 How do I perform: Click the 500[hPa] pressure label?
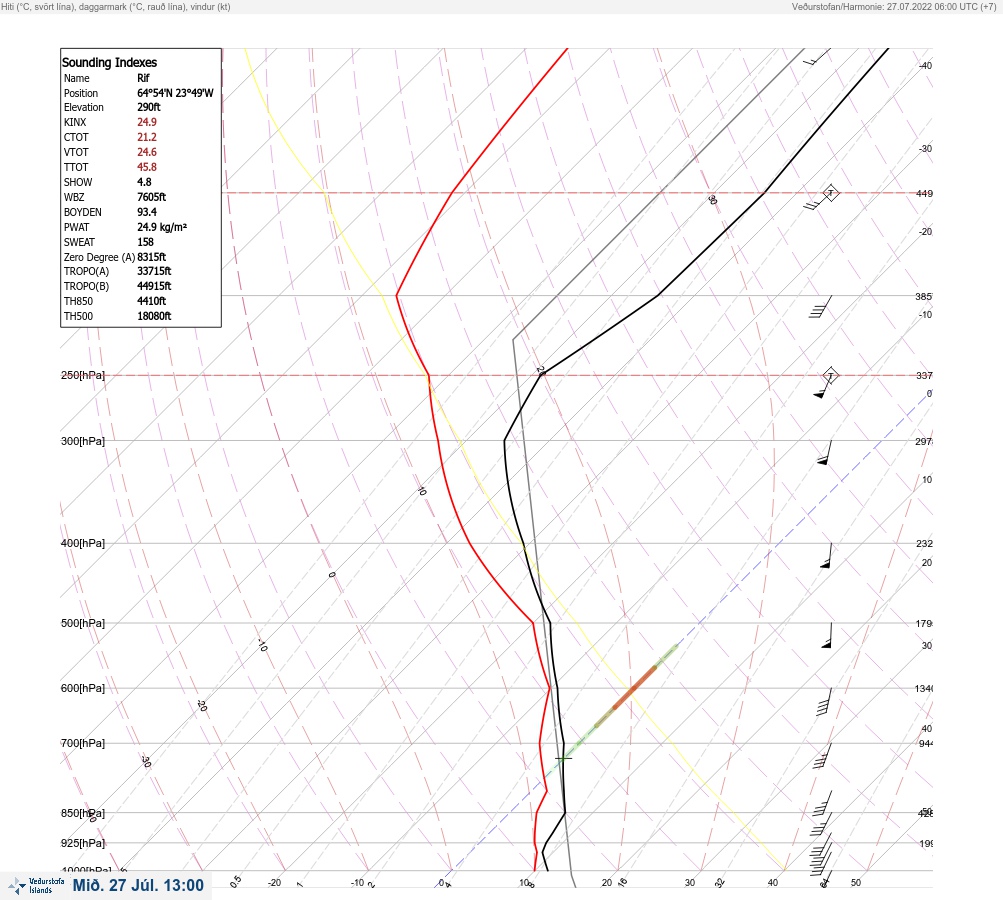[83, 623]
